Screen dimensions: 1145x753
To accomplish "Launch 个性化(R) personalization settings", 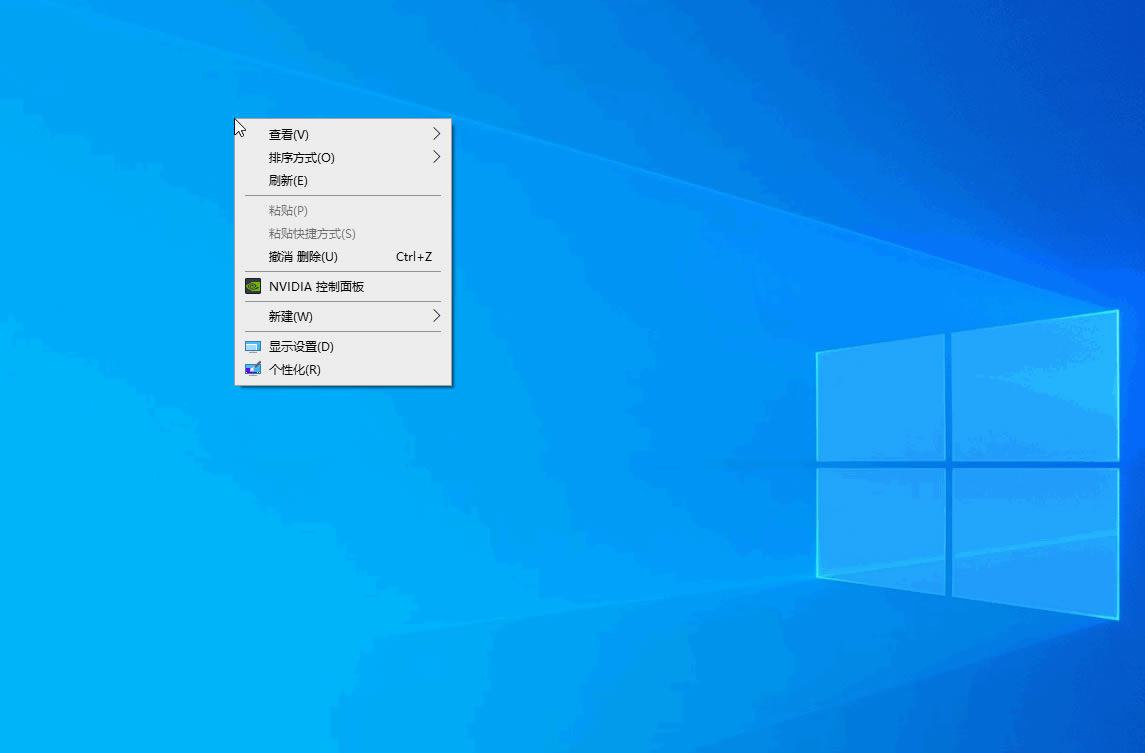I will 295,370.
